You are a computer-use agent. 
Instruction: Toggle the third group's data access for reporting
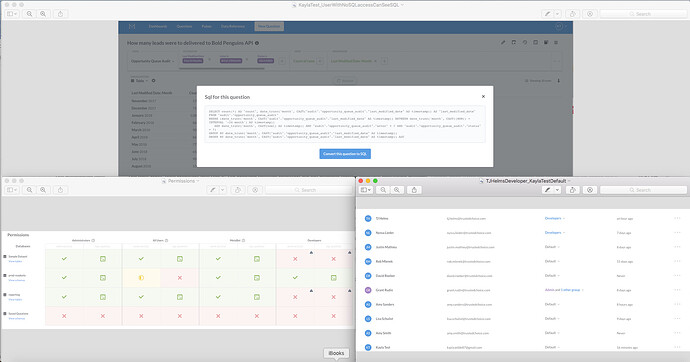click(218, 297)
